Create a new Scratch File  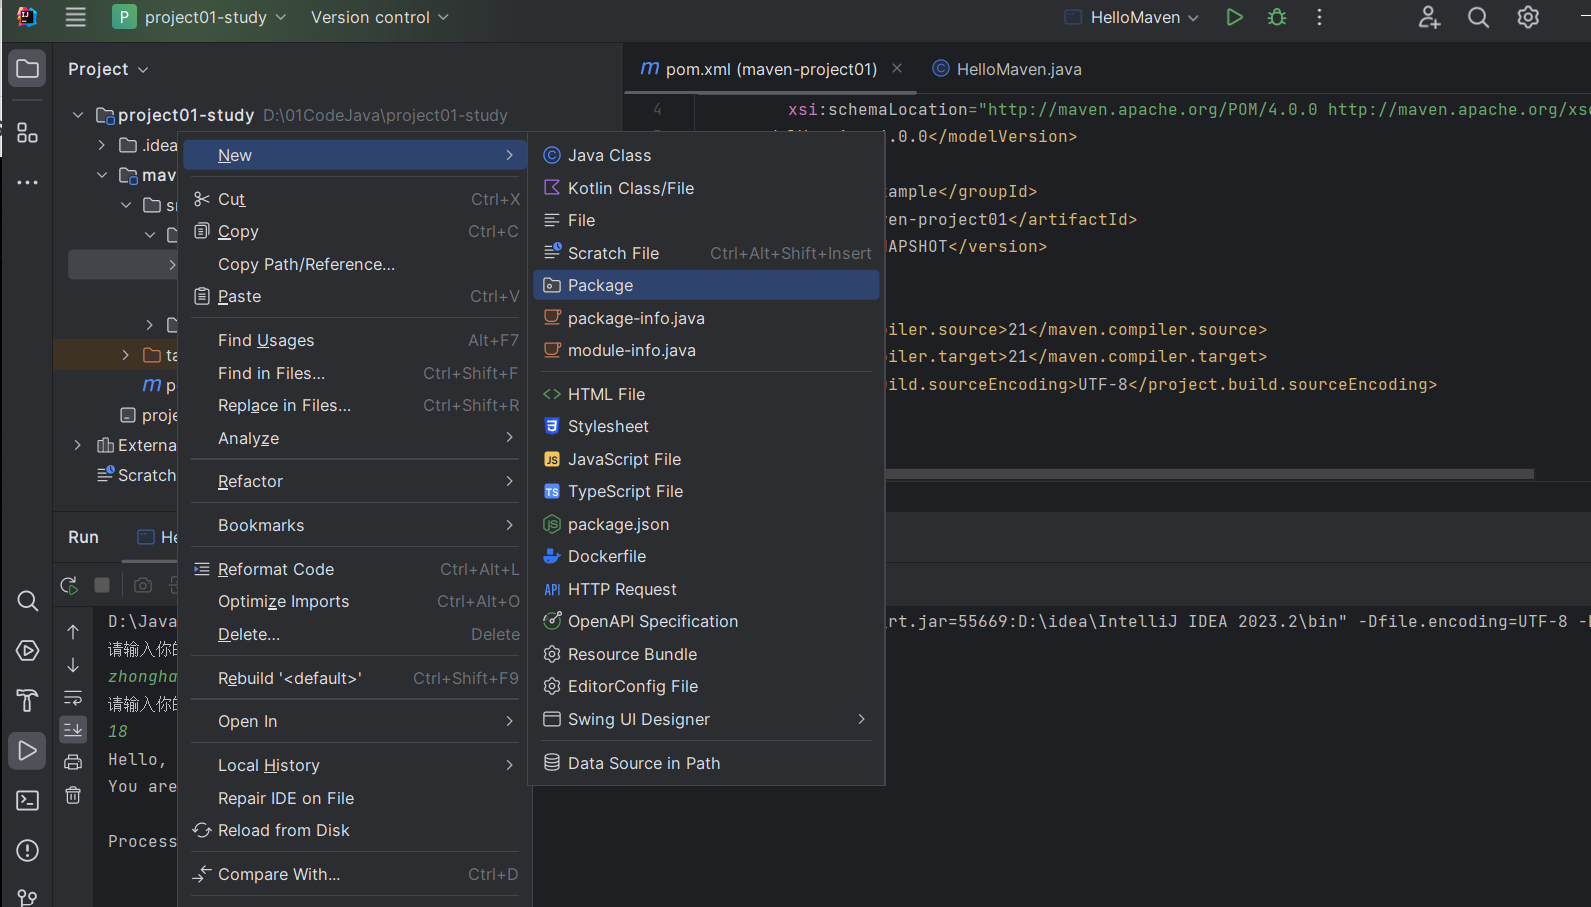coord(706,253)
